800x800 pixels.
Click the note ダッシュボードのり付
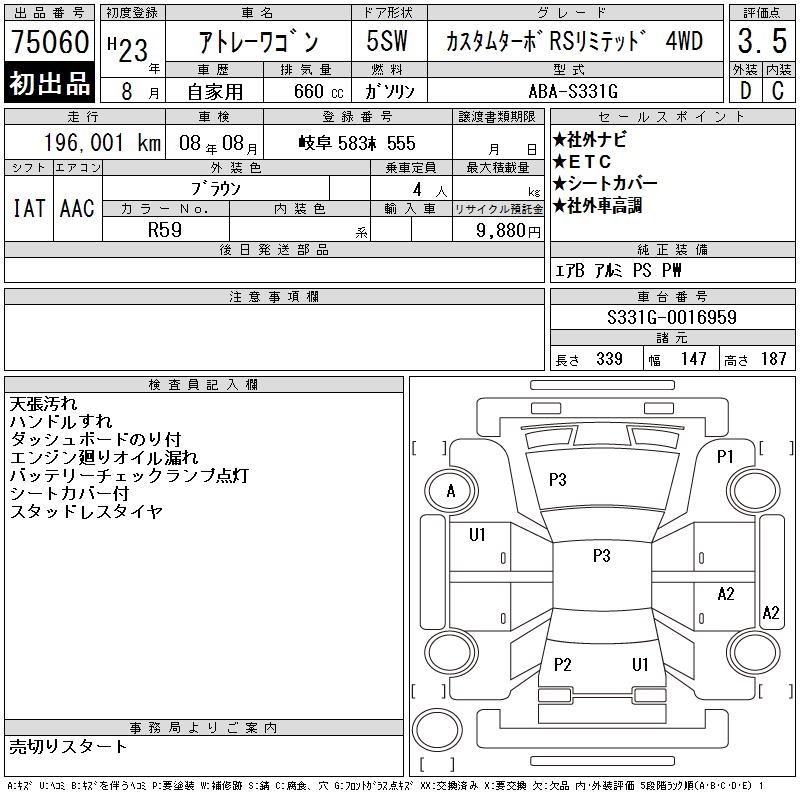coord(95,440)
